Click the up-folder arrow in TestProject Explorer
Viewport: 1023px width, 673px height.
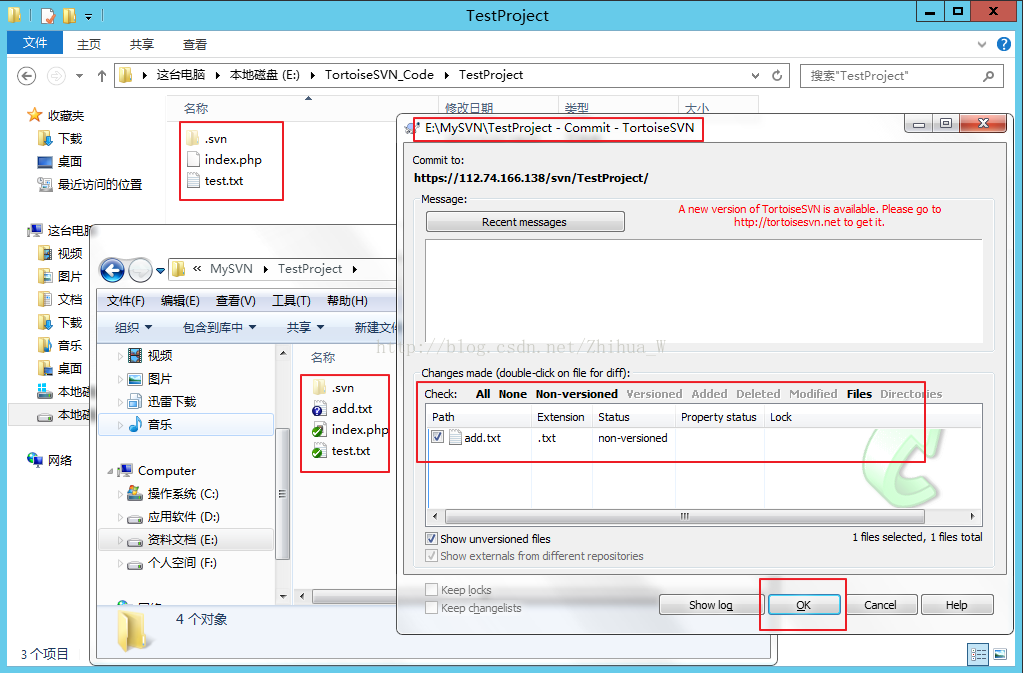tap(102, 76)
